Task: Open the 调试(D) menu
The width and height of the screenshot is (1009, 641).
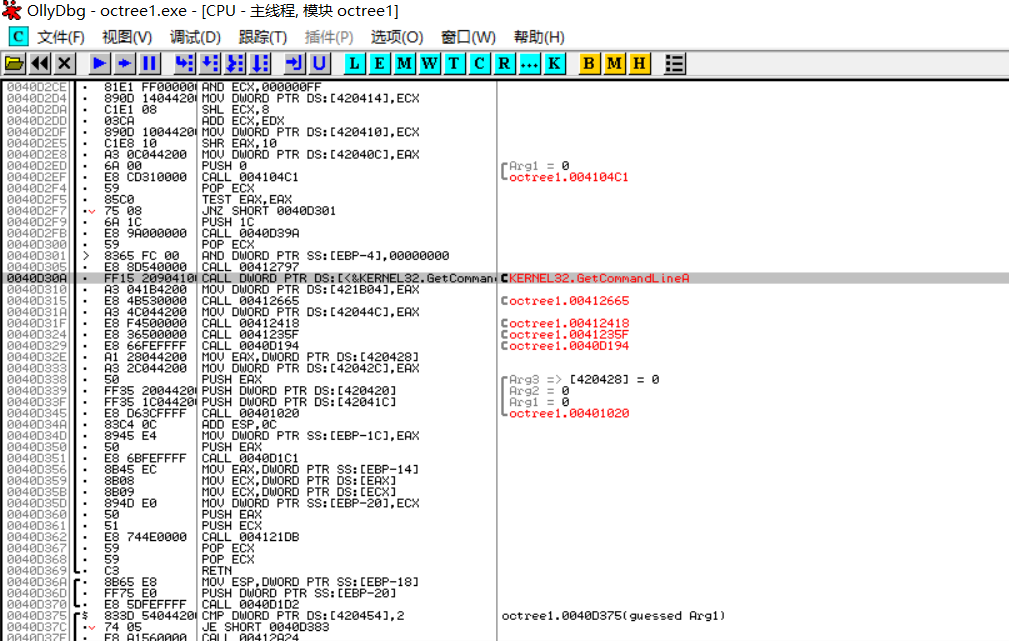Action: point(195,37)
